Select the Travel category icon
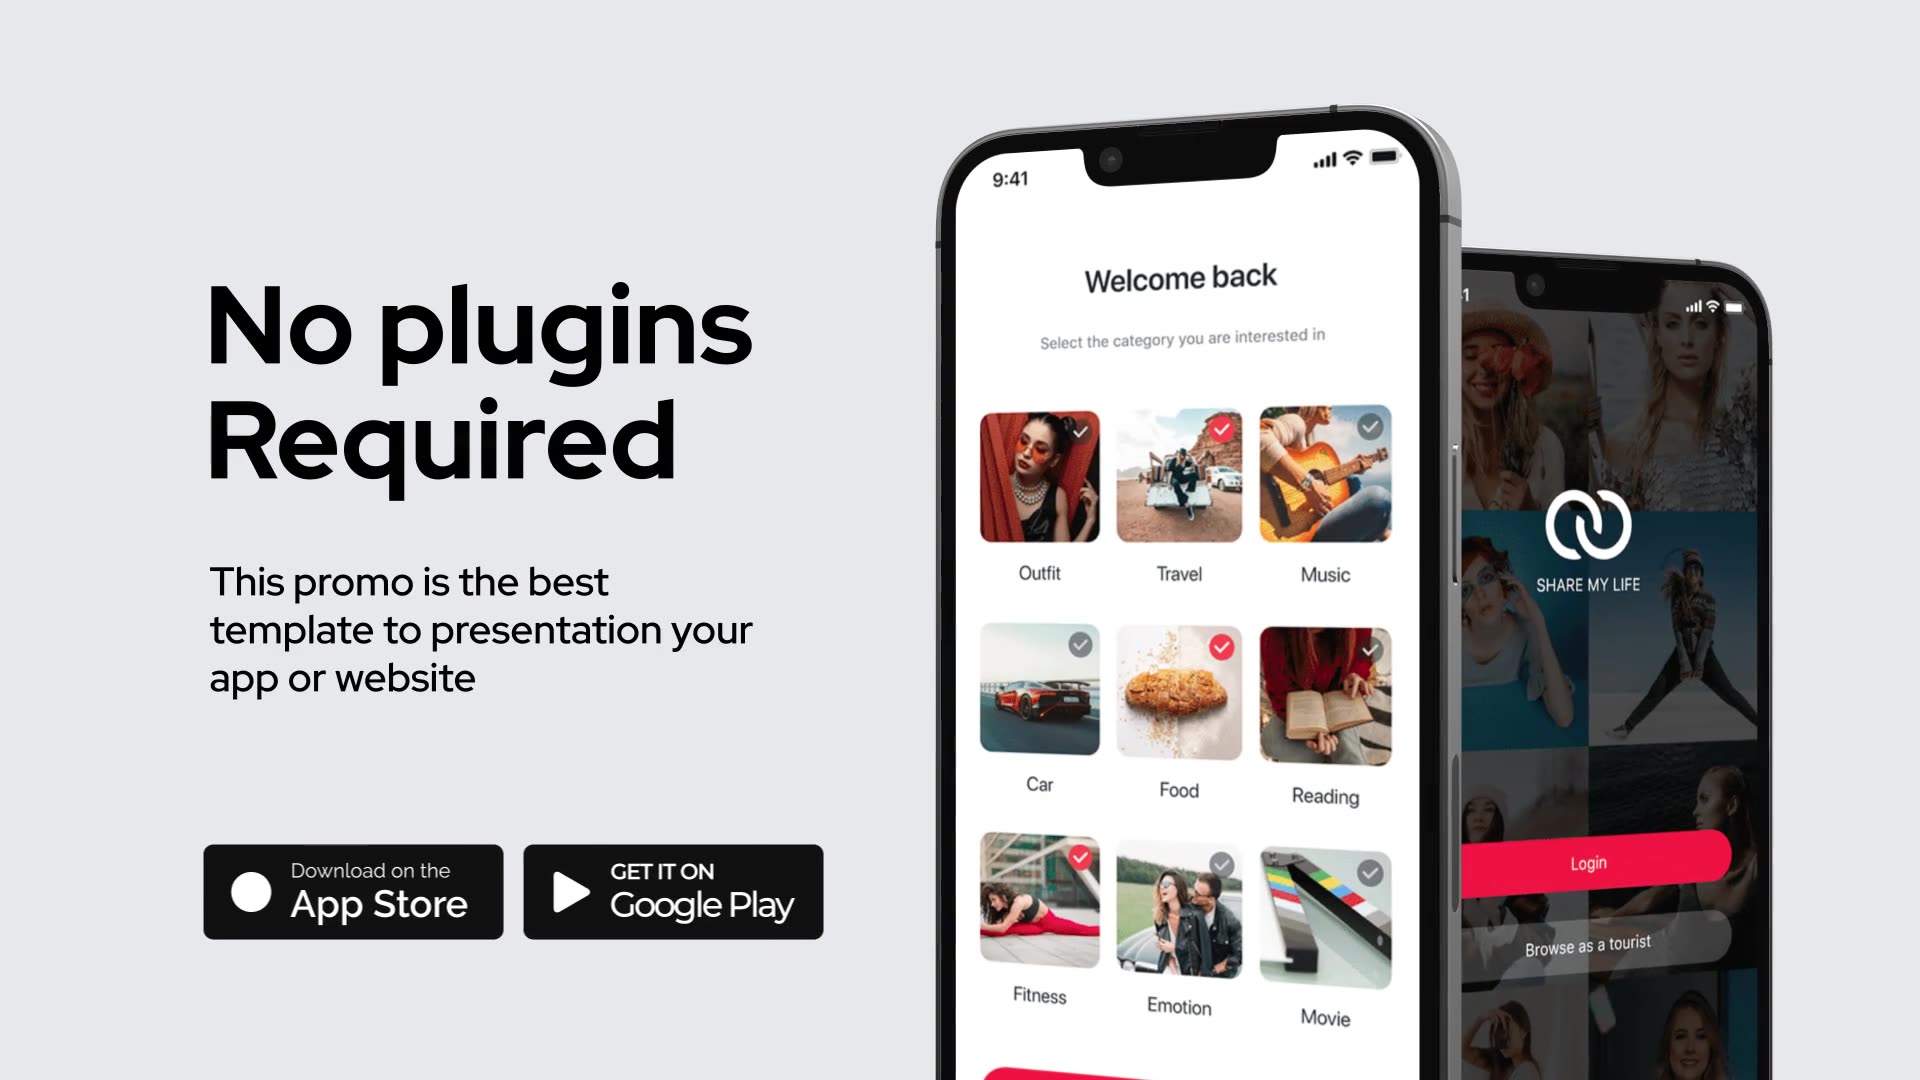This screenshot has width=1920, height=1080. 1179,477
